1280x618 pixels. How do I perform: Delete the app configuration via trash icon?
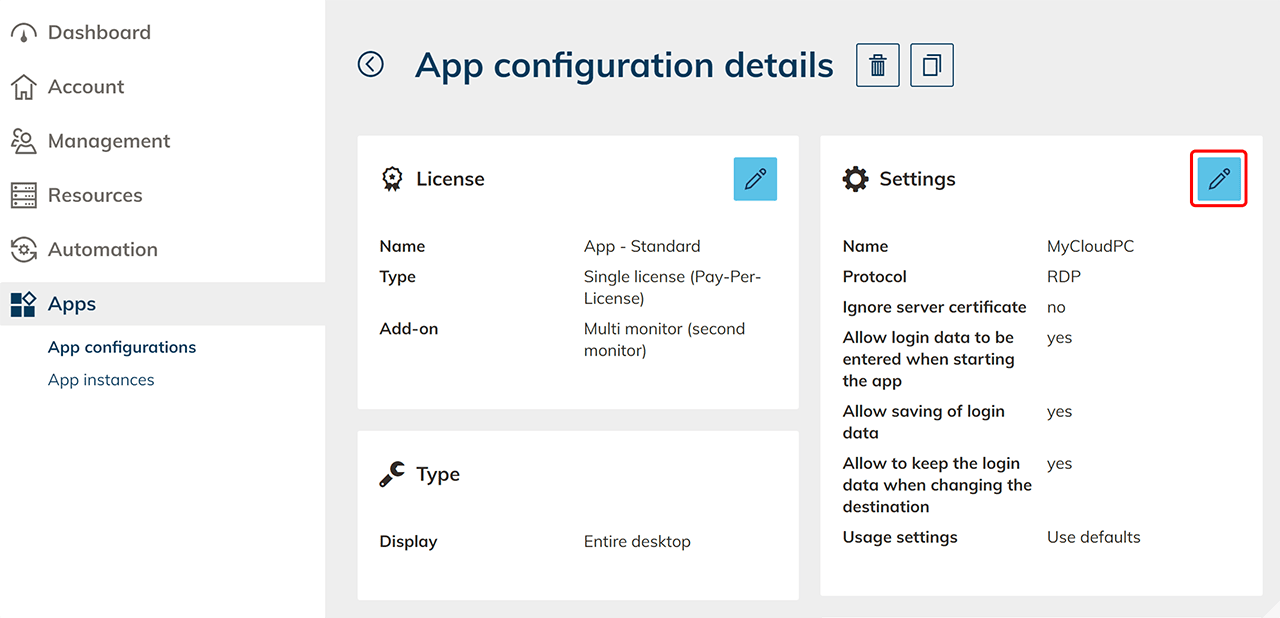878,66
